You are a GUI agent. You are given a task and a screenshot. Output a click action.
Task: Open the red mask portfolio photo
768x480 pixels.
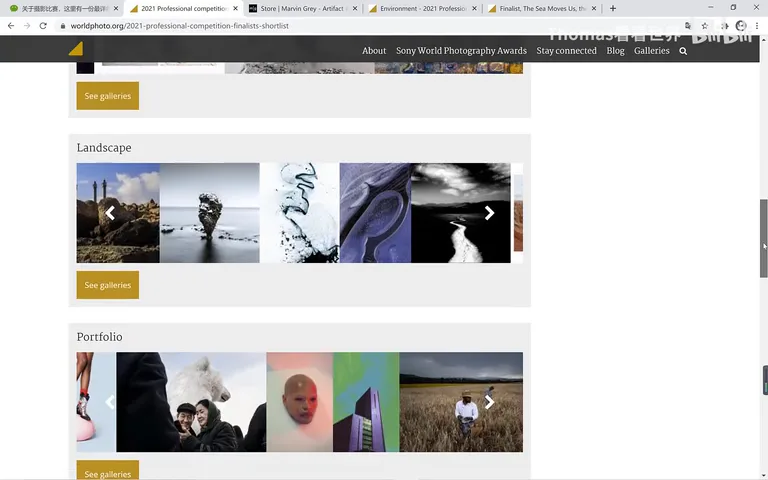tap(300, 402)
